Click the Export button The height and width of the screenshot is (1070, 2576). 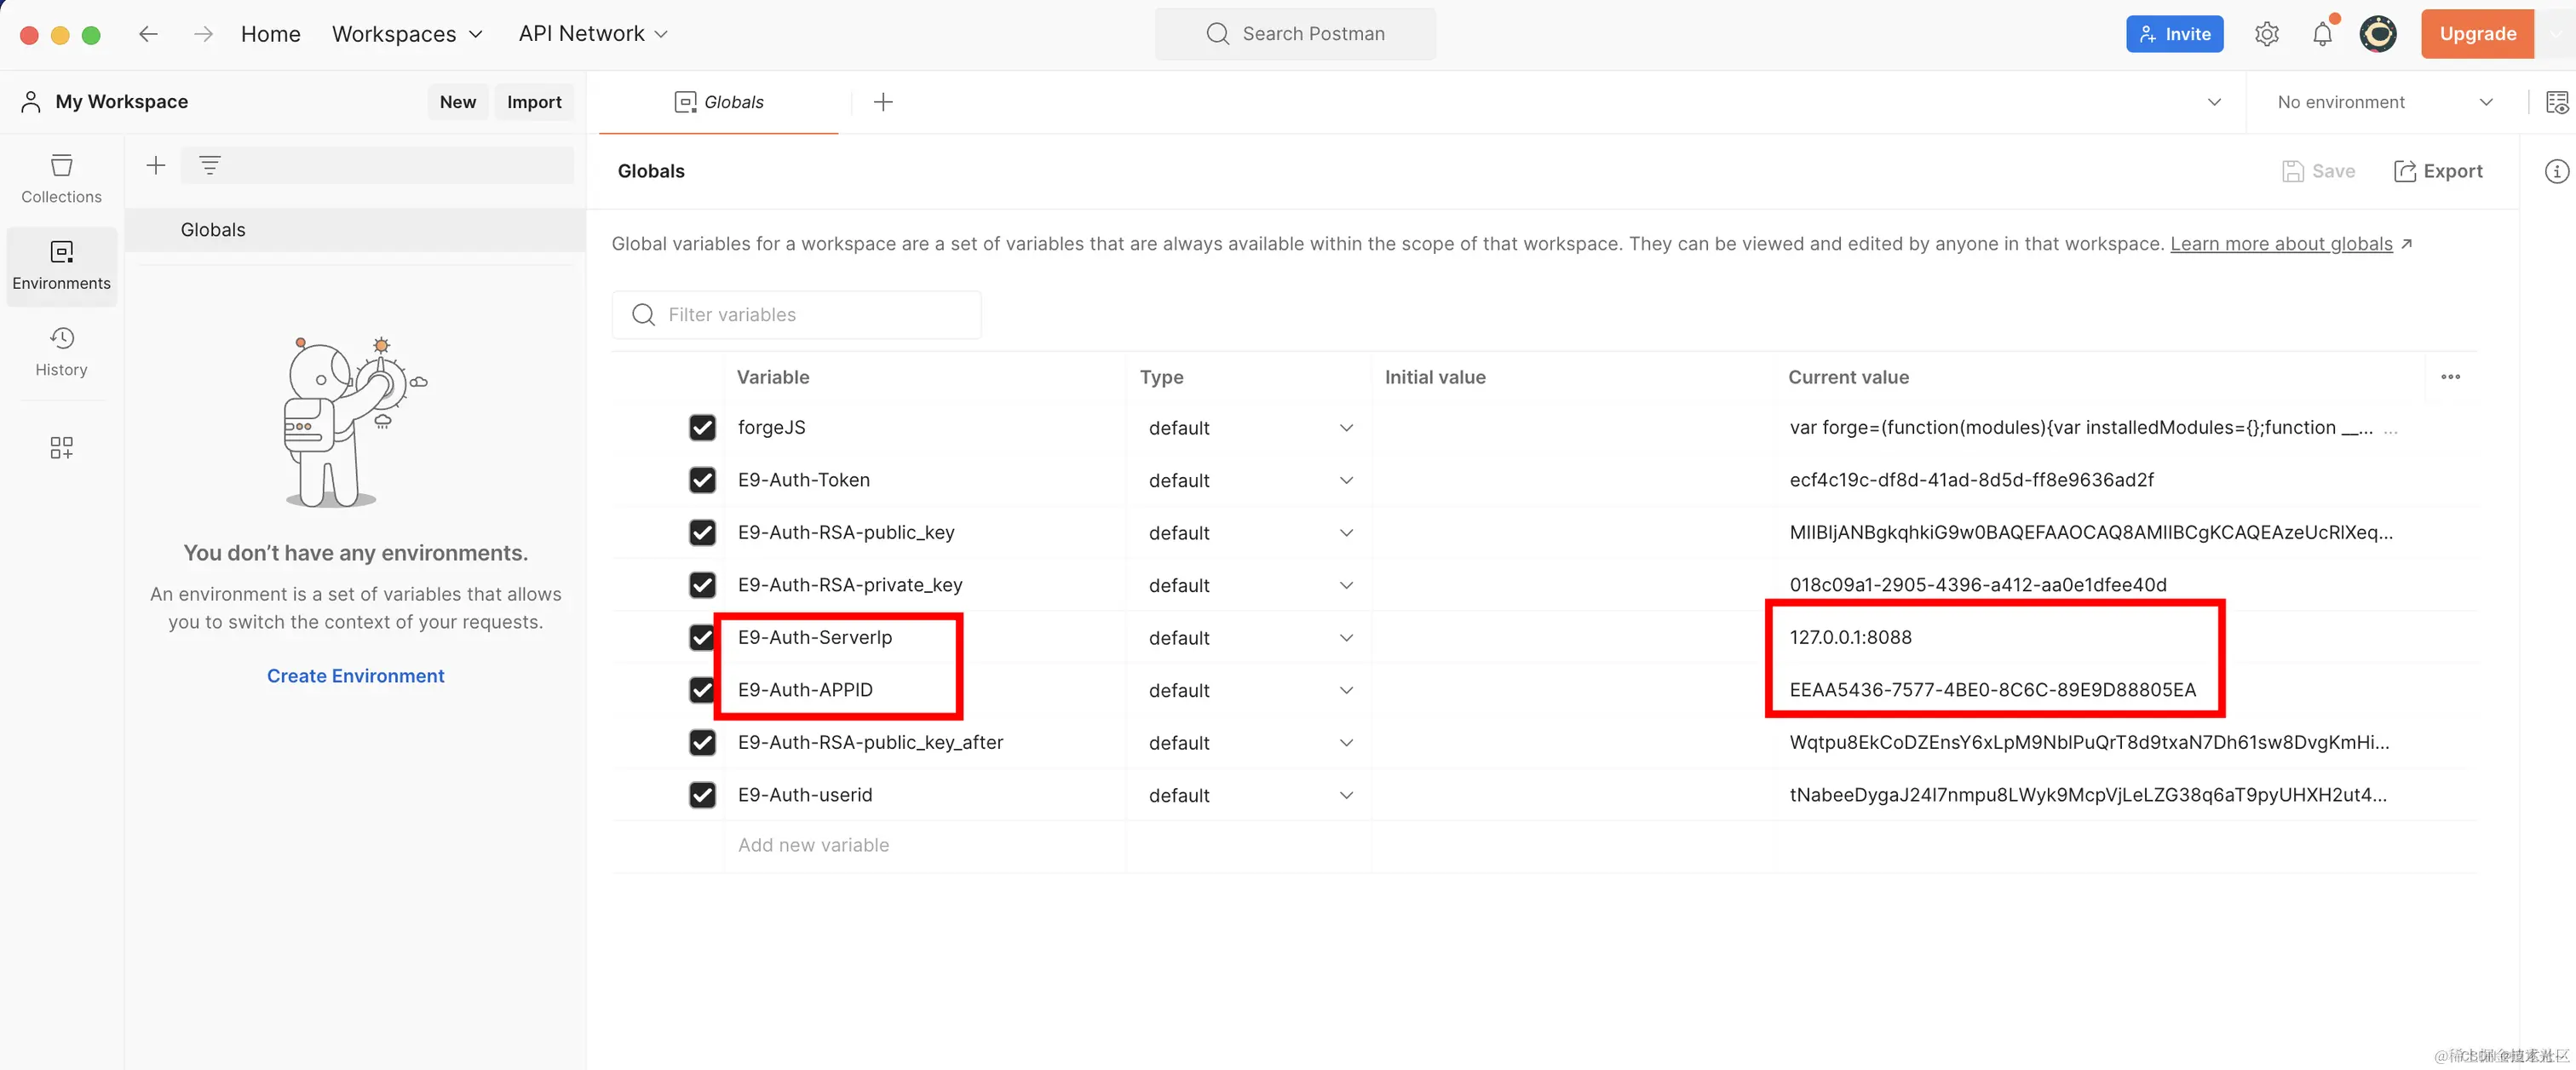(x=2437, y=171)
